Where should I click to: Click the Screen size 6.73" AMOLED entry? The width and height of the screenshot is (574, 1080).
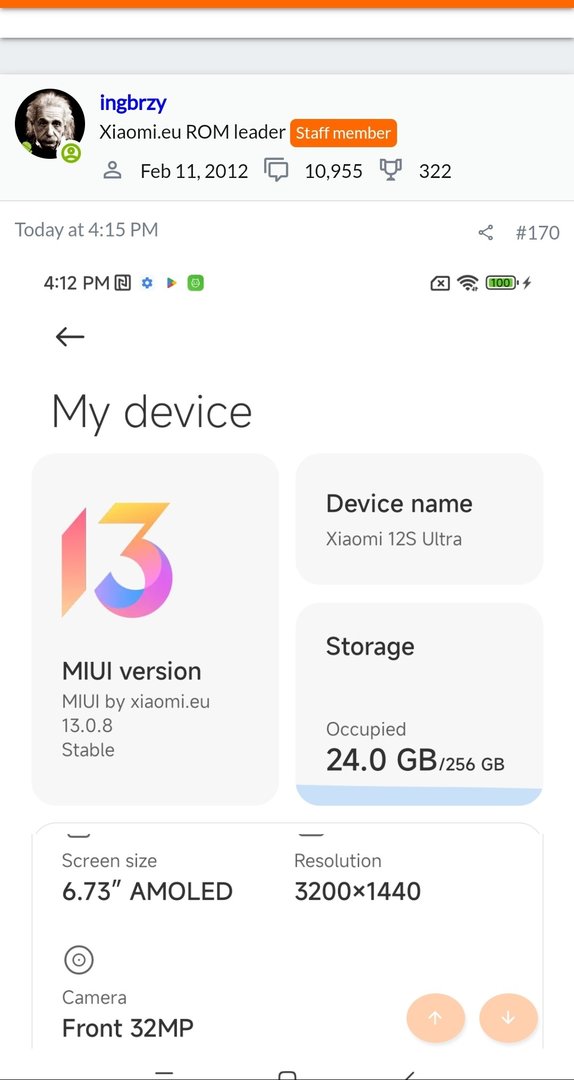coord(147,878)
